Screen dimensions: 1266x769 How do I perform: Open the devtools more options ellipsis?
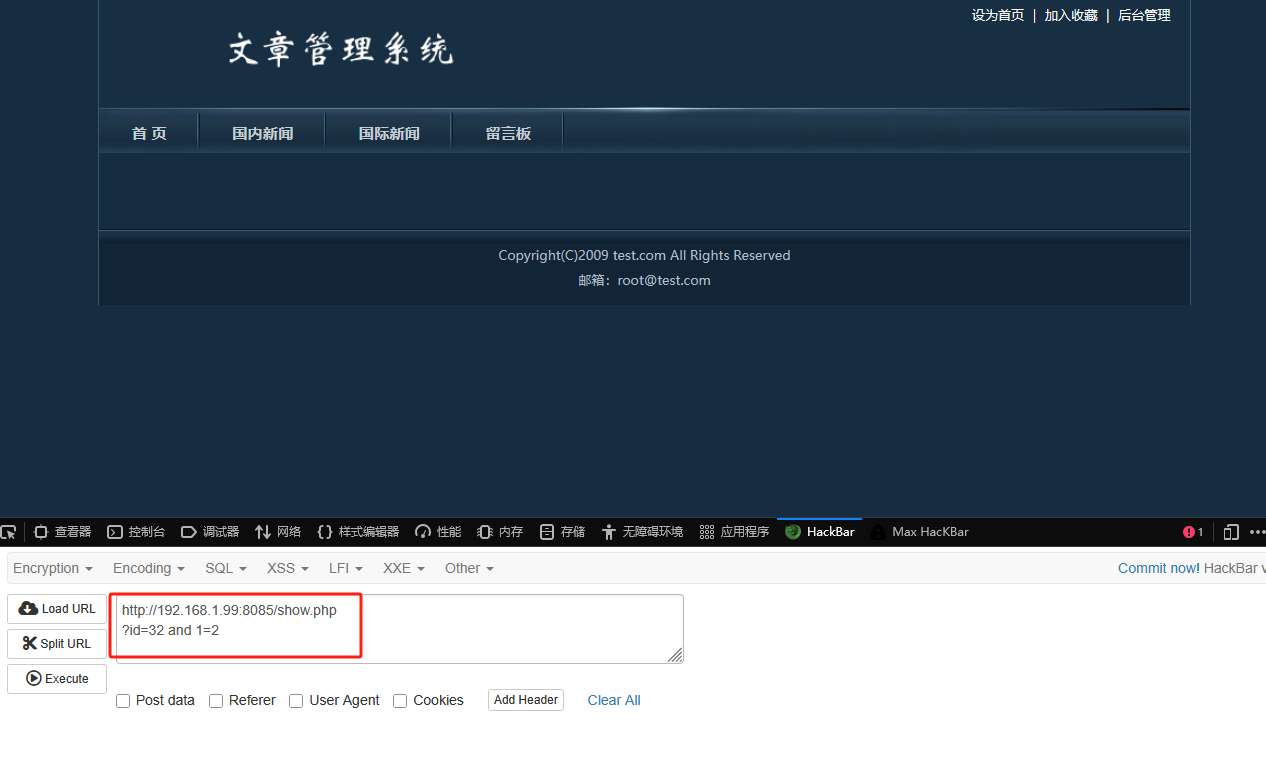(x=1257, y=532)
